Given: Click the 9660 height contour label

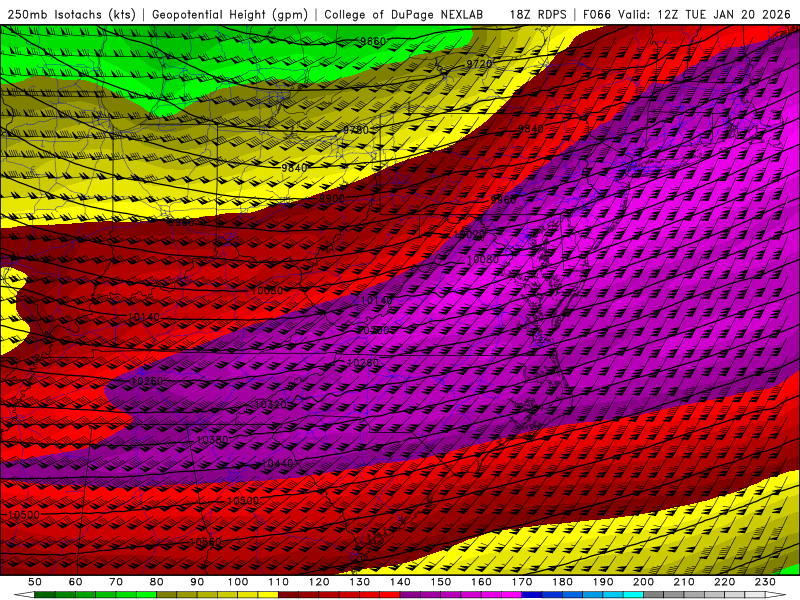Looking at the screenshot, I should pos(373,41).
